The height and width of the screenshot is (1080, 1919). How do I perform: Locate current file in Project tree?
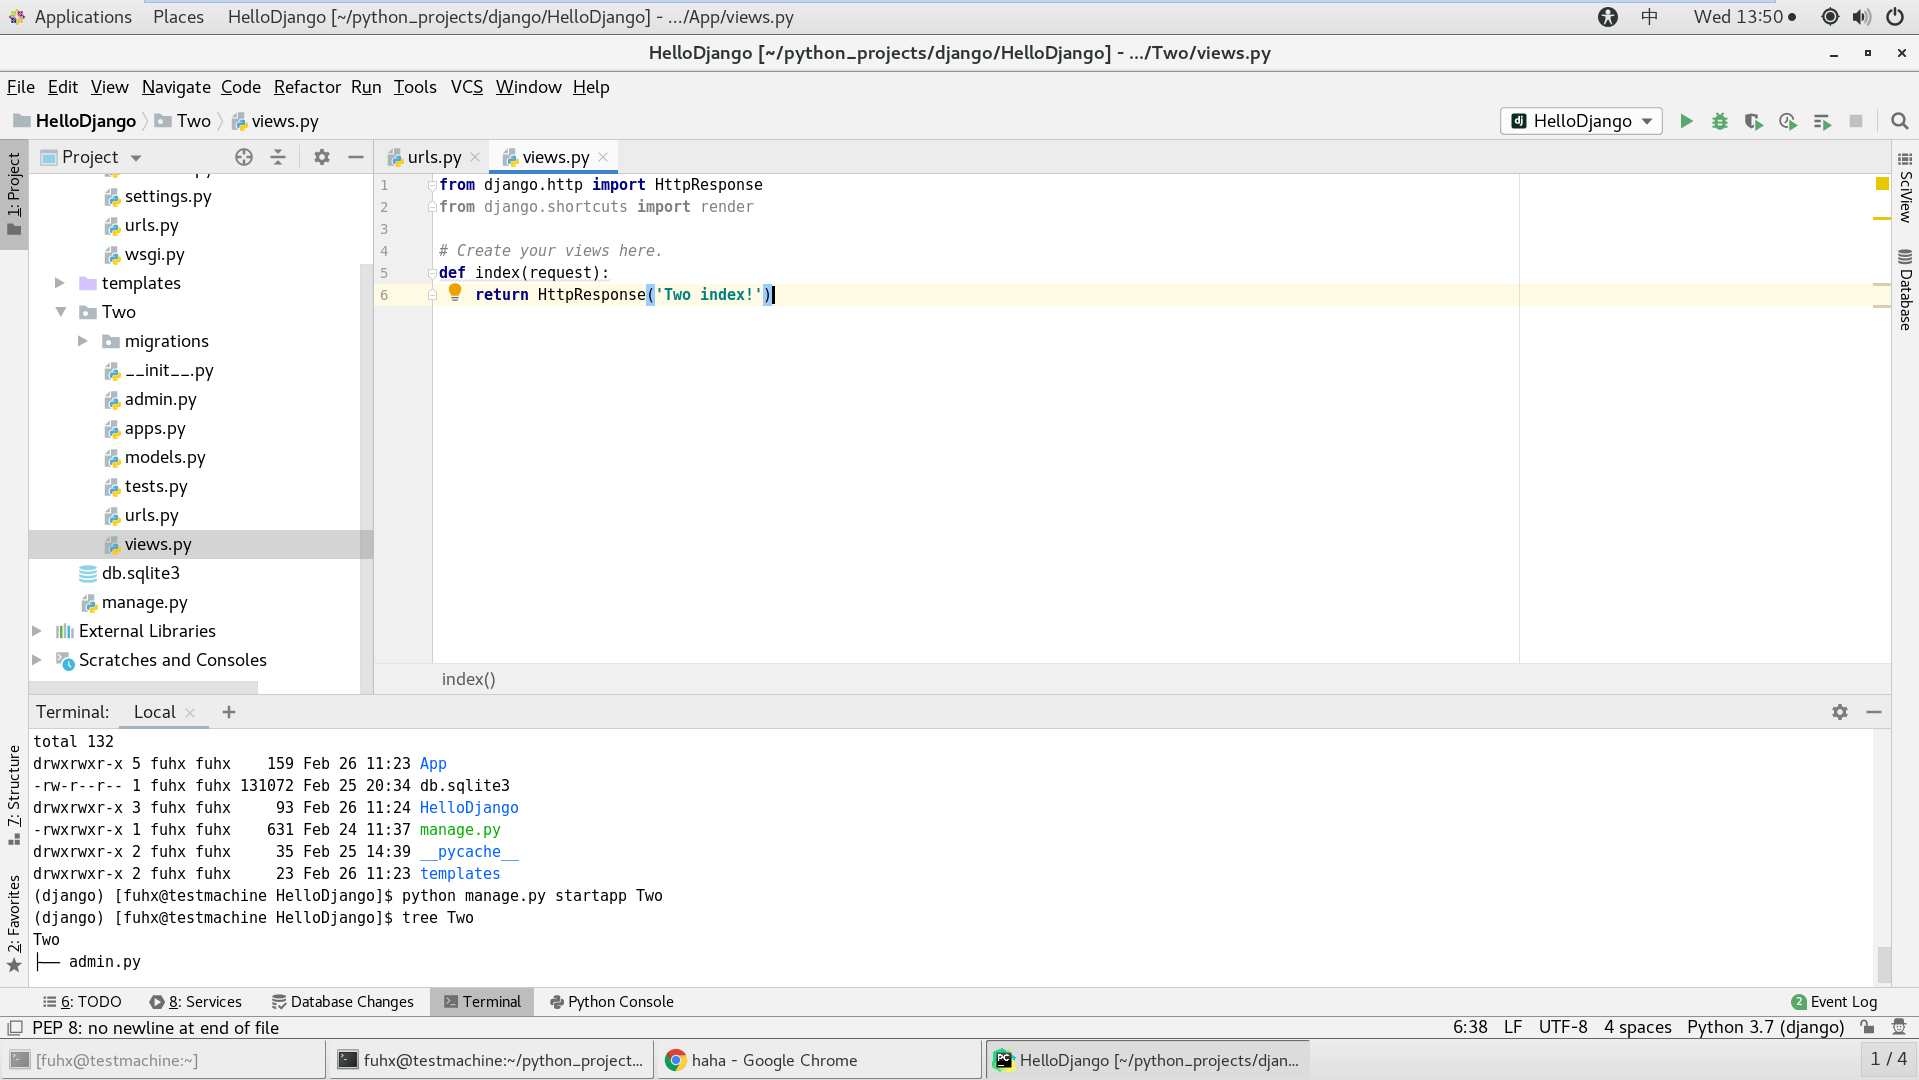point(244,157)
